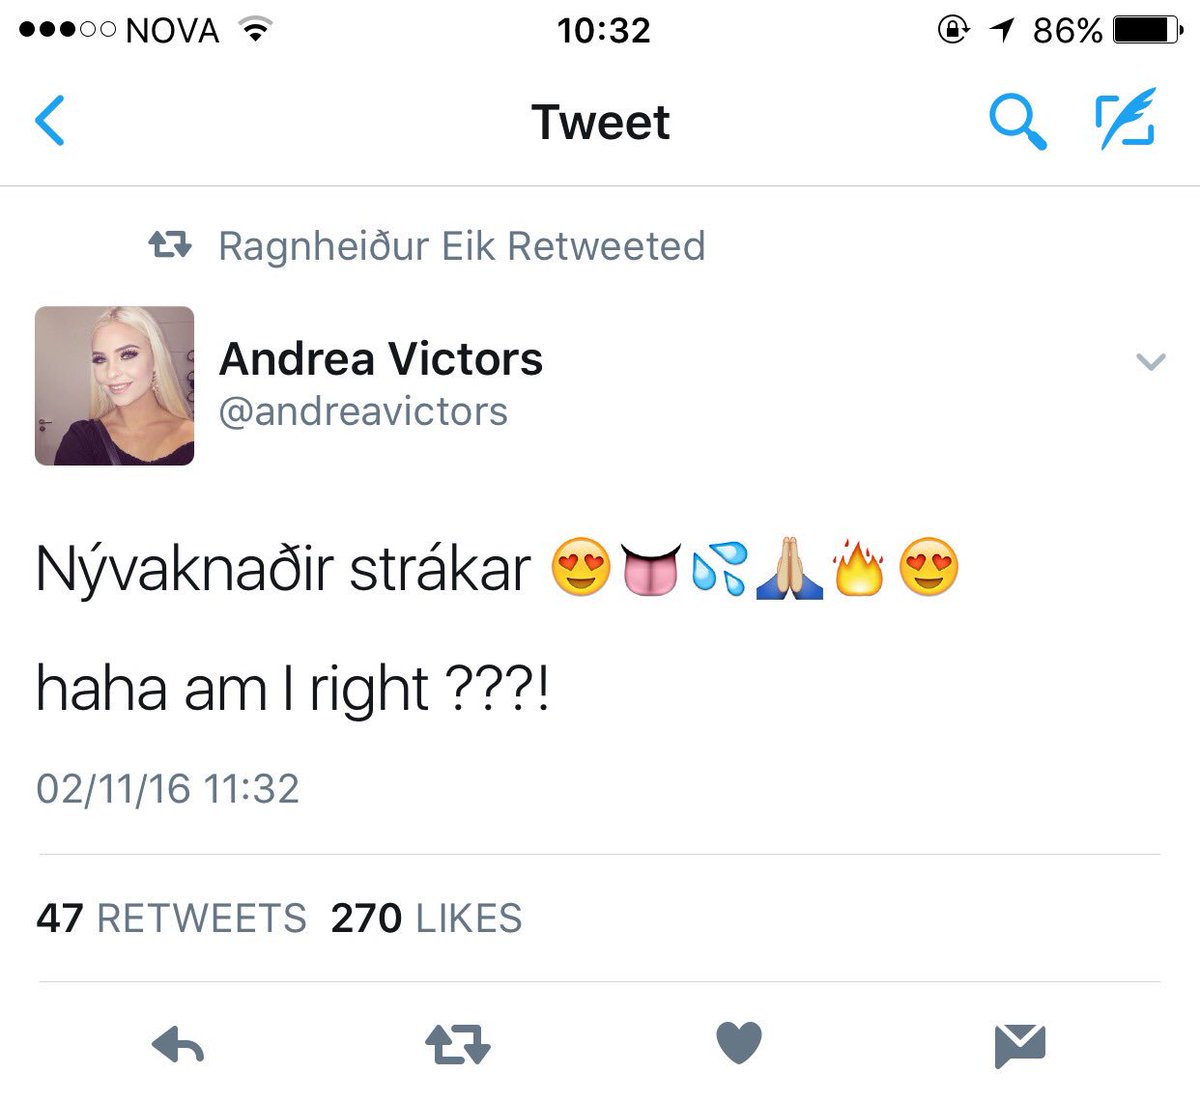View the 47 Retweets list

(171, 918)
